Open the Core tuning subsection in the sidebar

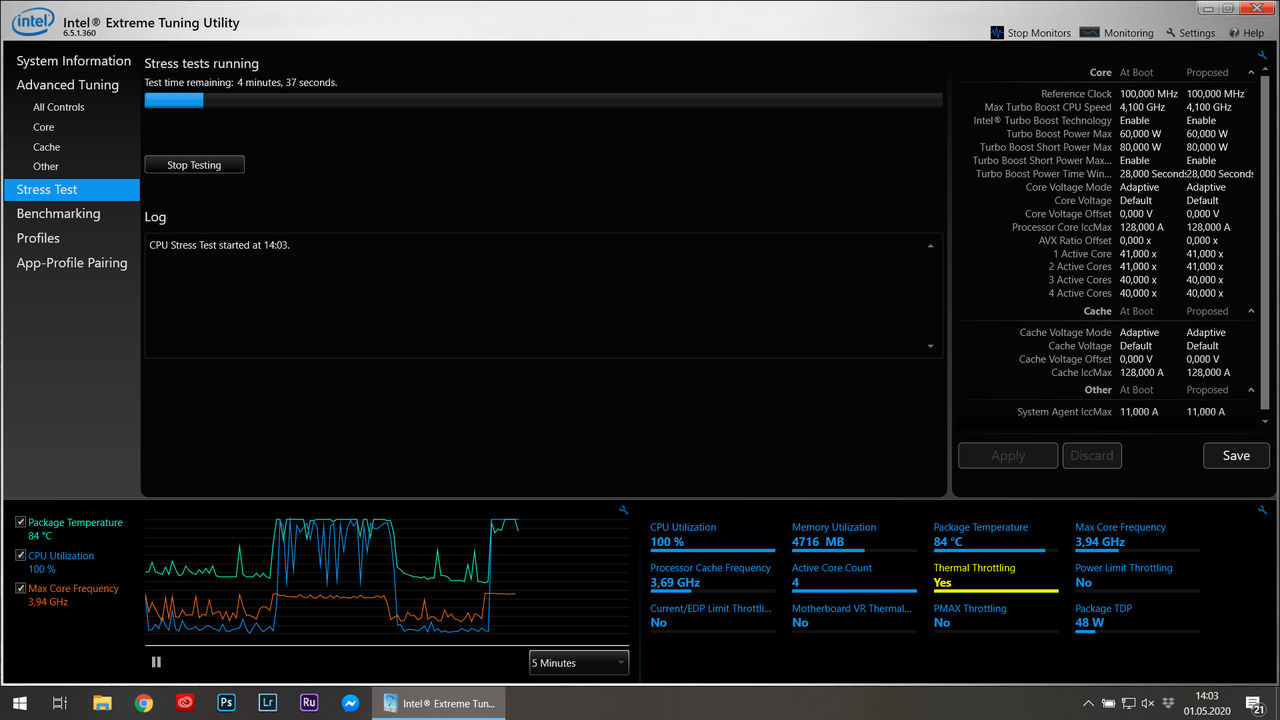point(44,127)
